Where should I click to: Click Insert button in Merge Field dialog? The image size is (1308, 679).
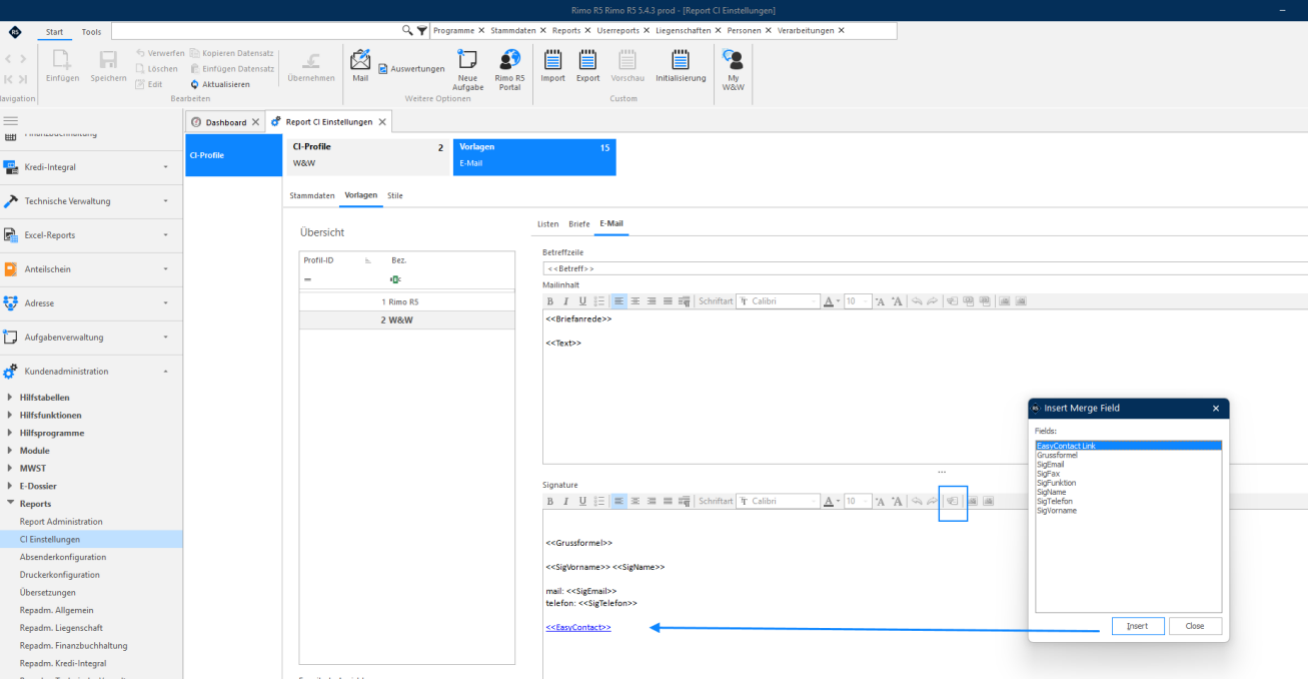(x=1138, y=626)
